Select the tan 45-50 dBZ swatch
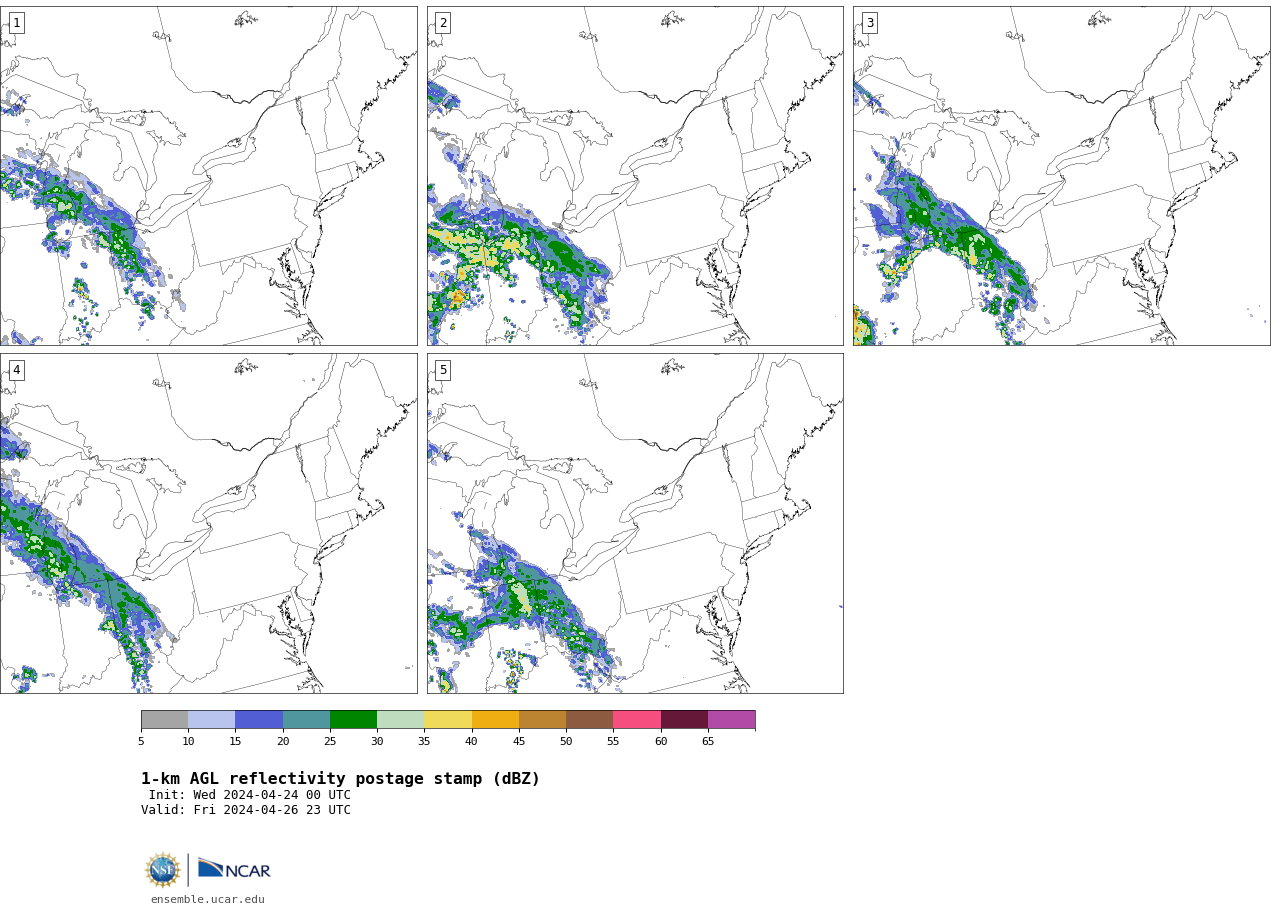 tap(542, 720)
